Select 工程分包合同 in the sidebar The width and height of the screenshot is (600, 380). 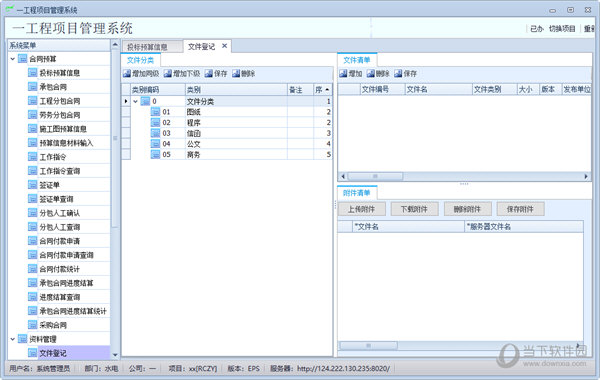pyautogui.click(x=59, y=101)
